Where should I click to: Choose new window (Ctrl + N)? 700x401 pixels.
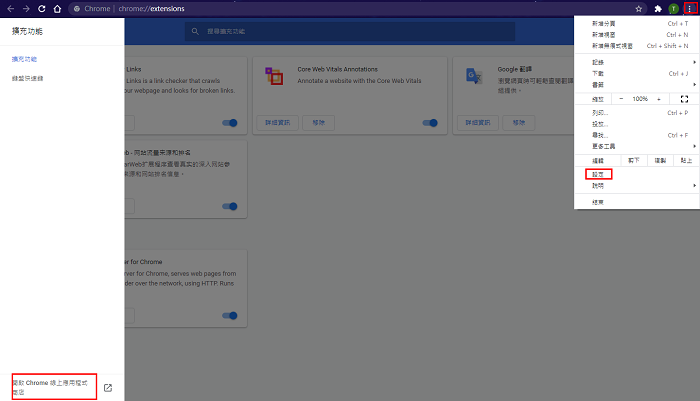point(637,34)
